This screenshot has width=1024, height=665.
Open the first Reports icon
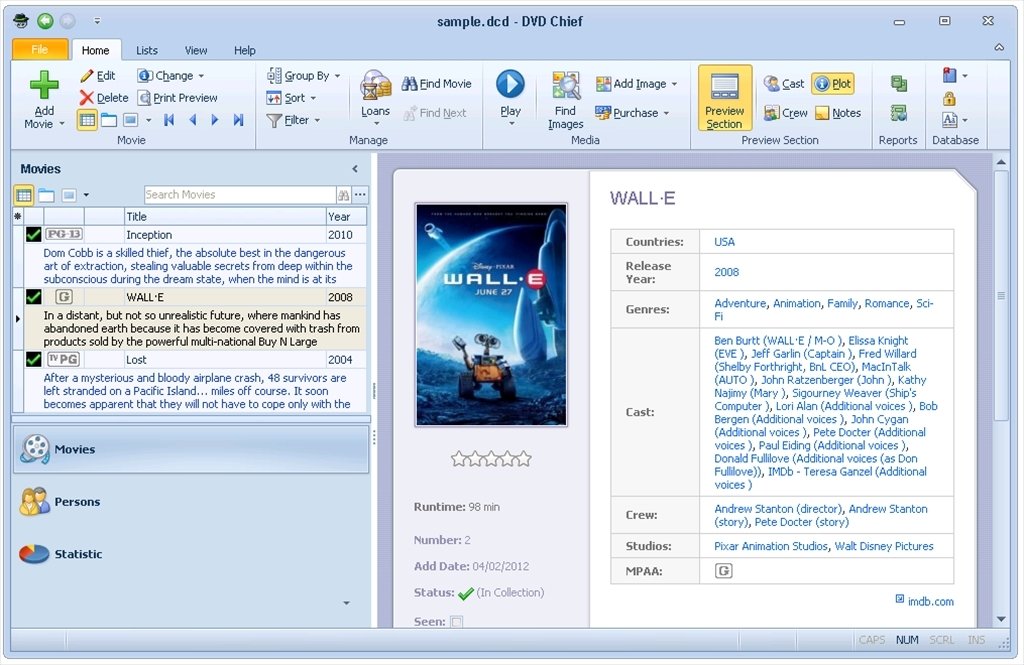click(899, 83)
